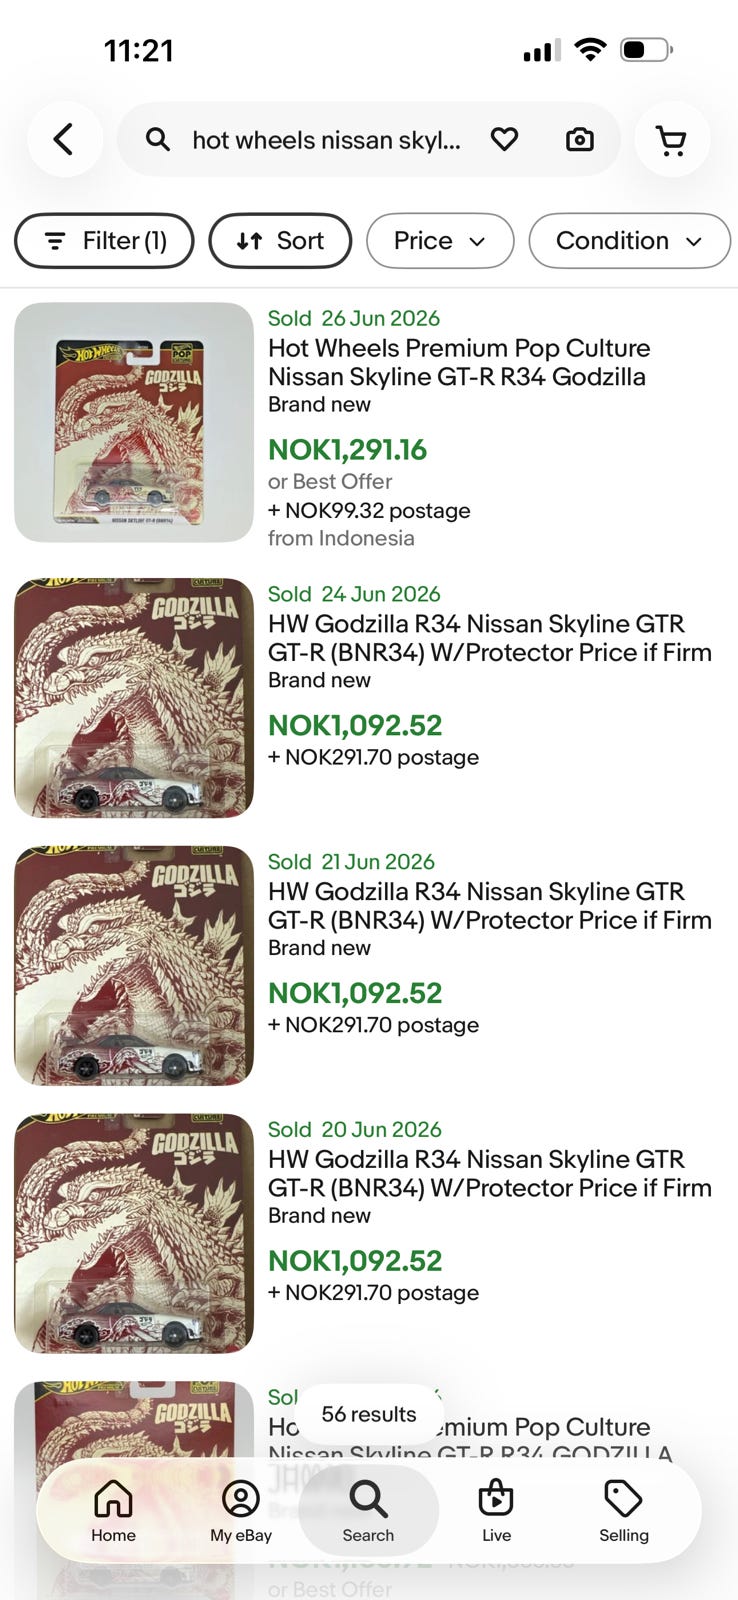Tap thumbnail of listing sold 21 Jun 2026
Screen dimensions: 738x1600
(x=134, y=966)
